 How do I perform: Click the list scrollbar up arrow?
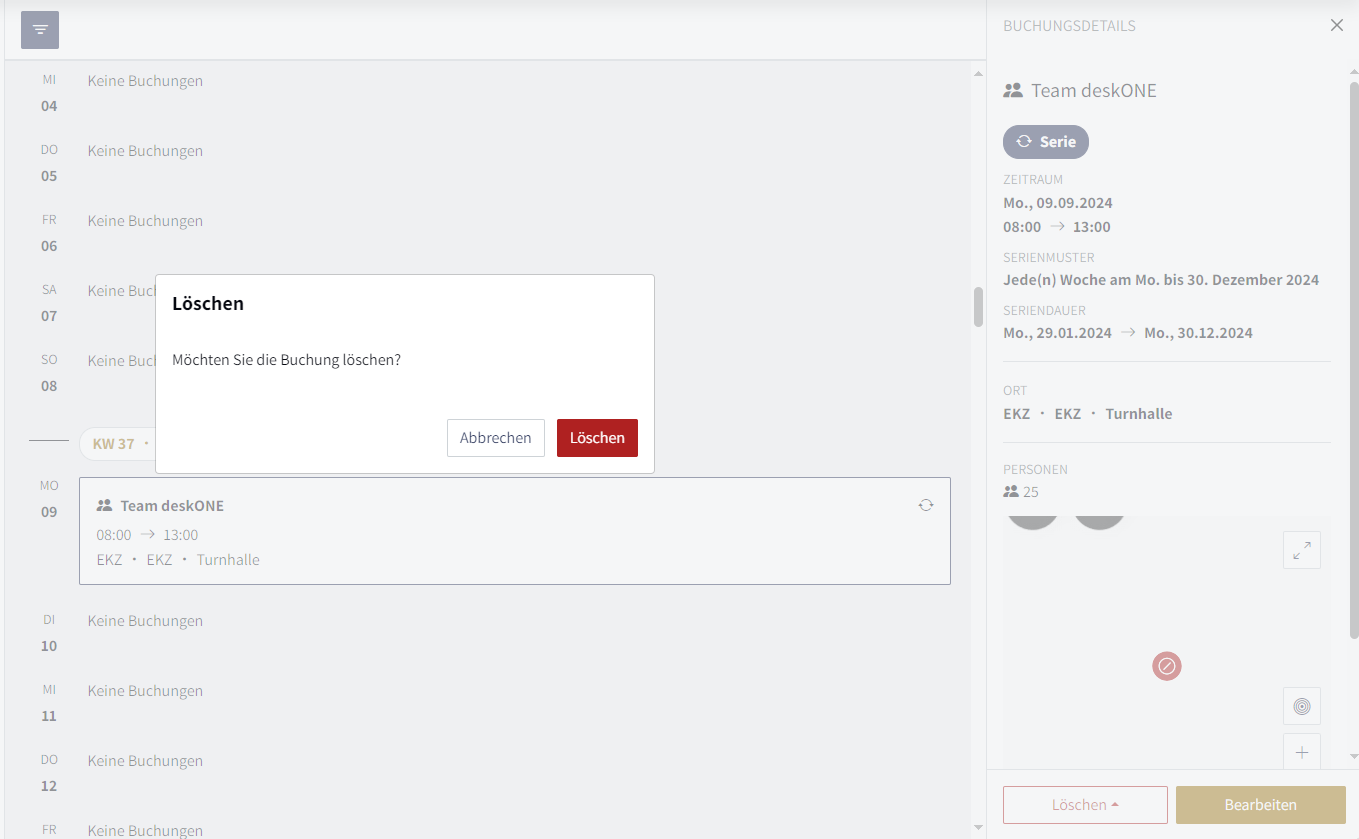[x=978, y=73]
